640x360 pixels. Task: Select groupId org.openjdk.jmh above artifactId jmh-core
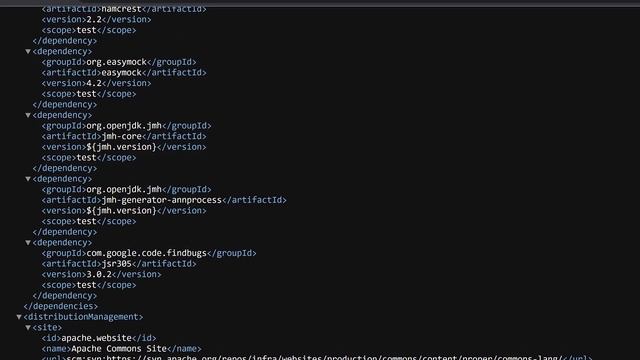tap(127, 126)
